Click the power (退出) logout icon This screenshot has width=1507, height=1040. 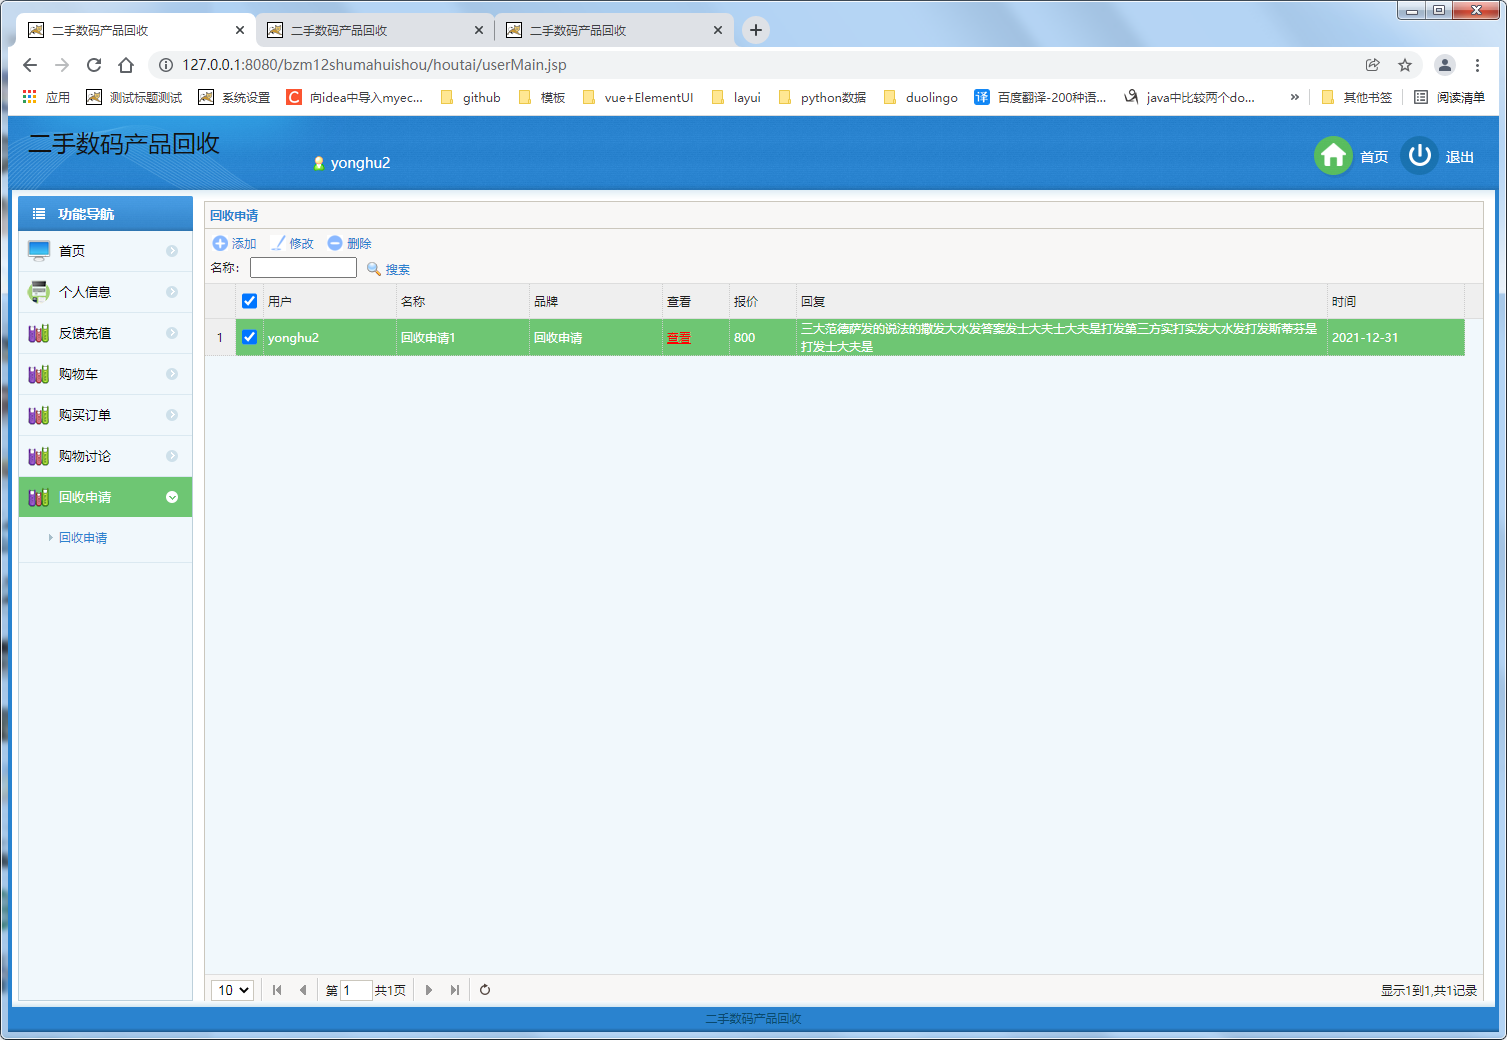pyautogui.click(x=1419, y=156)
